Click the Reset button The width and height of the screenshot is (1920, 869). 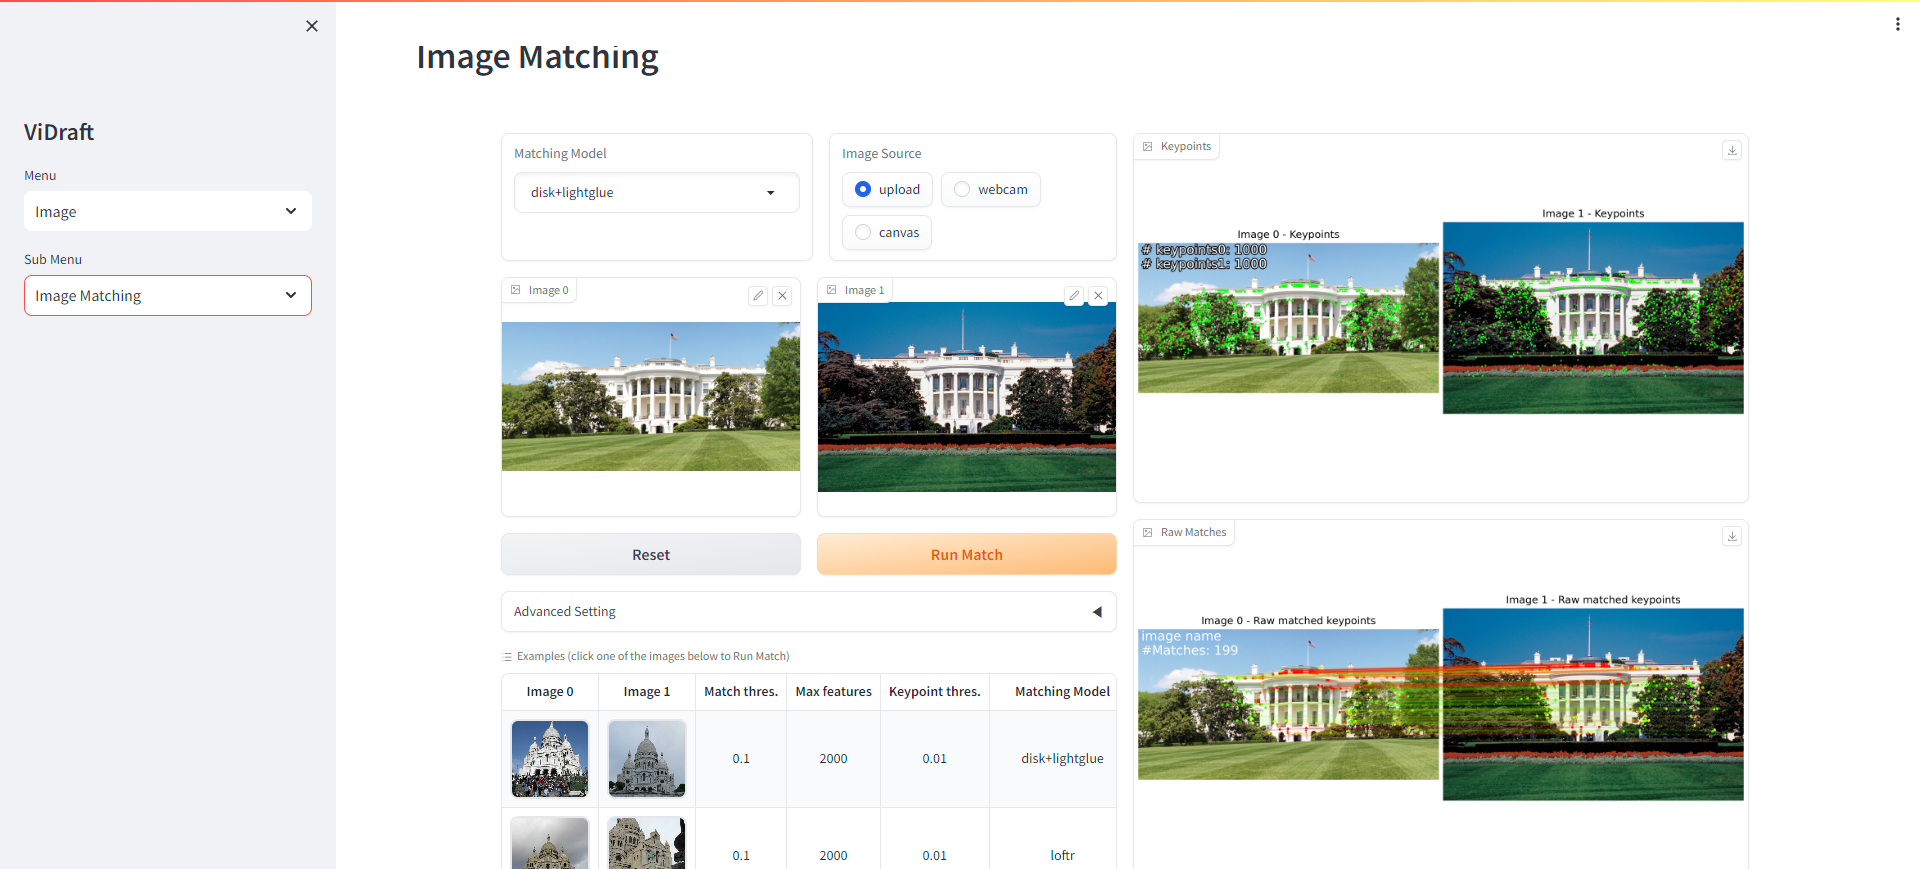click(651, 554)
